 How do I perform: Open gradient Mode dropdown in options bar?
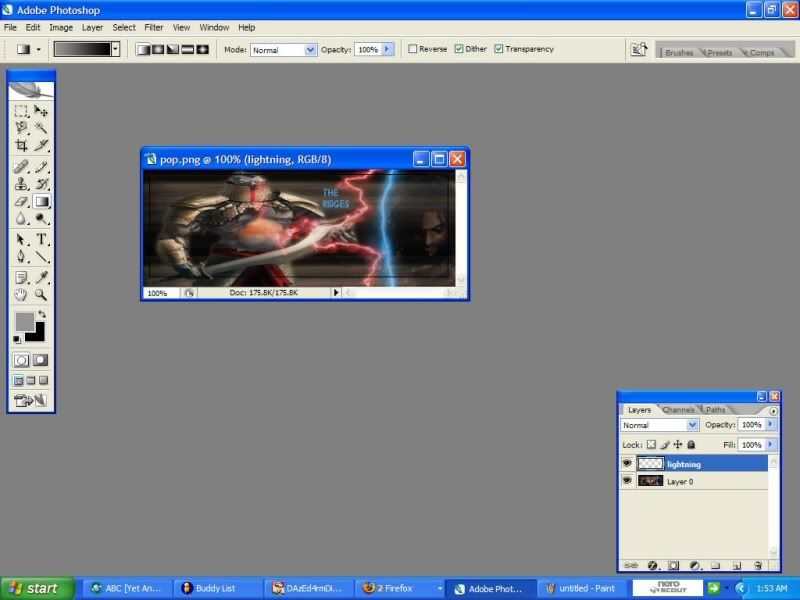coord(310,49)
